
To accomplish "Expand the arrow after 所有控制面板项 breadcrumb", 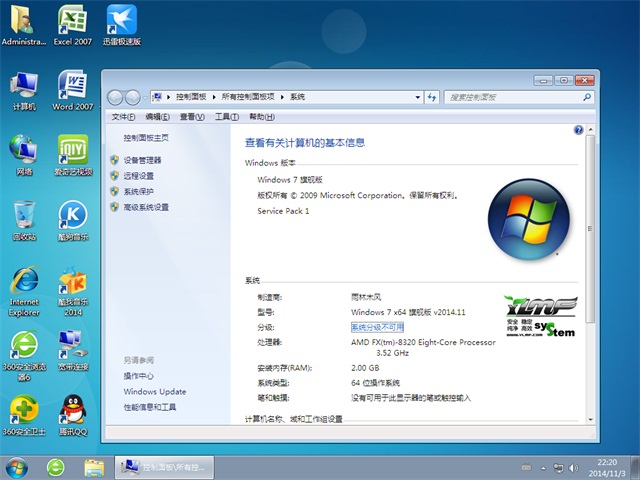I will [282, 97].
